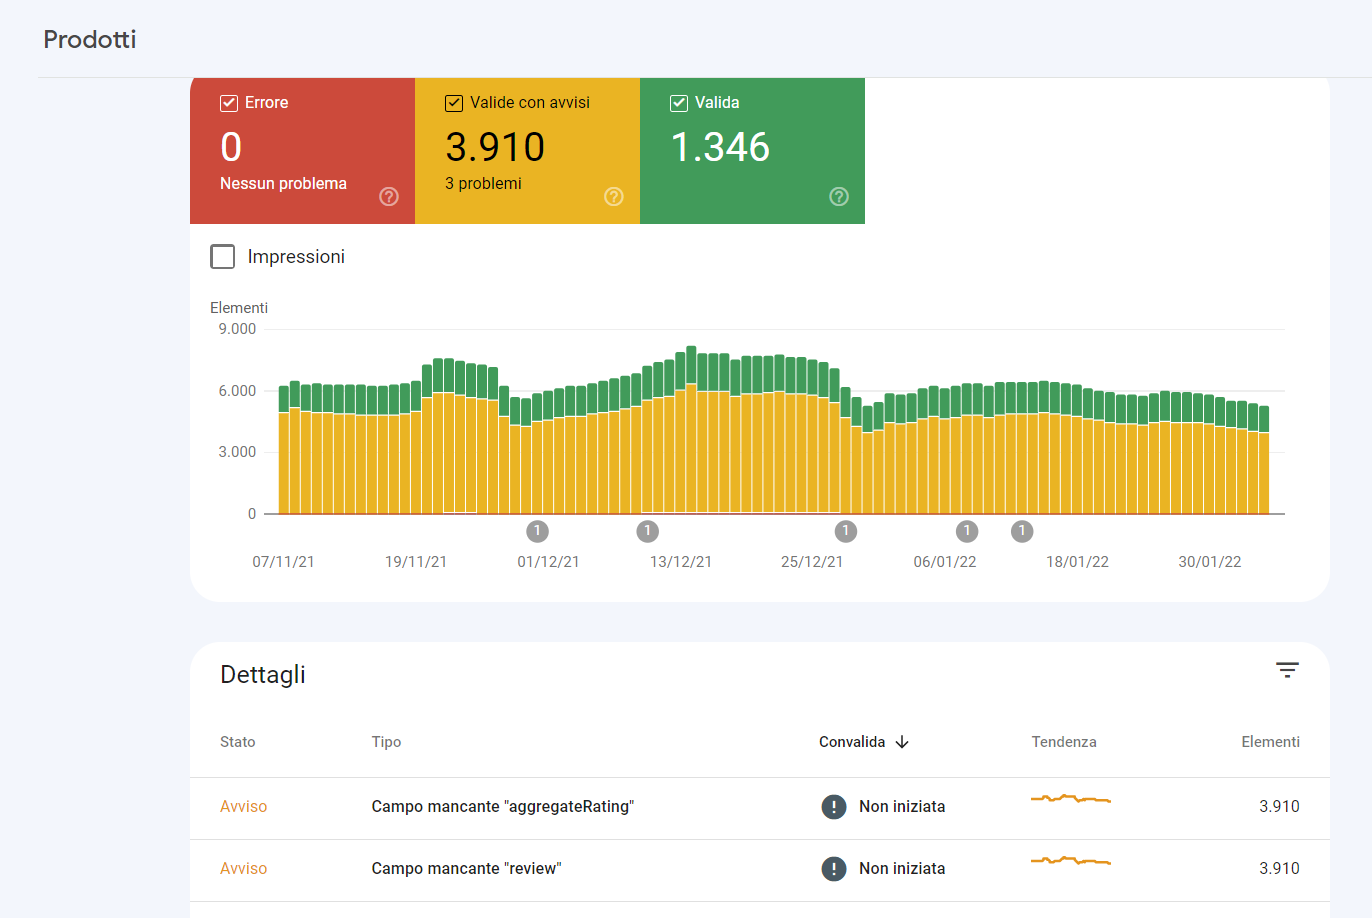This screenshot has height=918, width=1372.
Task: Click the trend sparkline for review row
Action: 1071,861
